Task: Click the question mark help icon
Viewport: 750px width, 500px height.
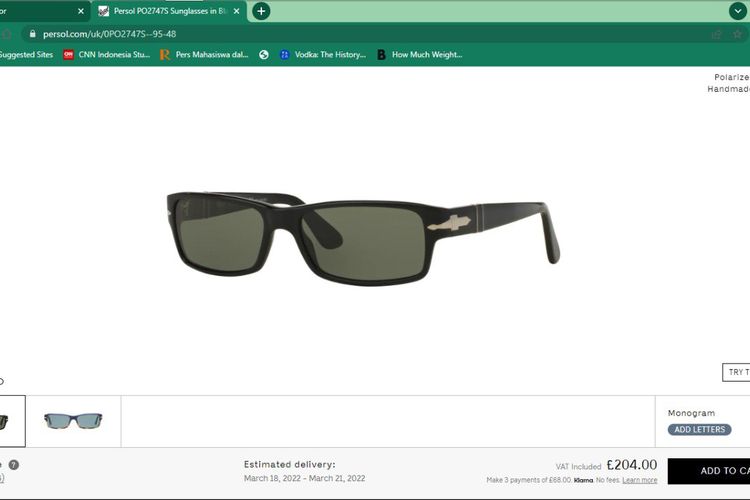Action: (14, 465)
